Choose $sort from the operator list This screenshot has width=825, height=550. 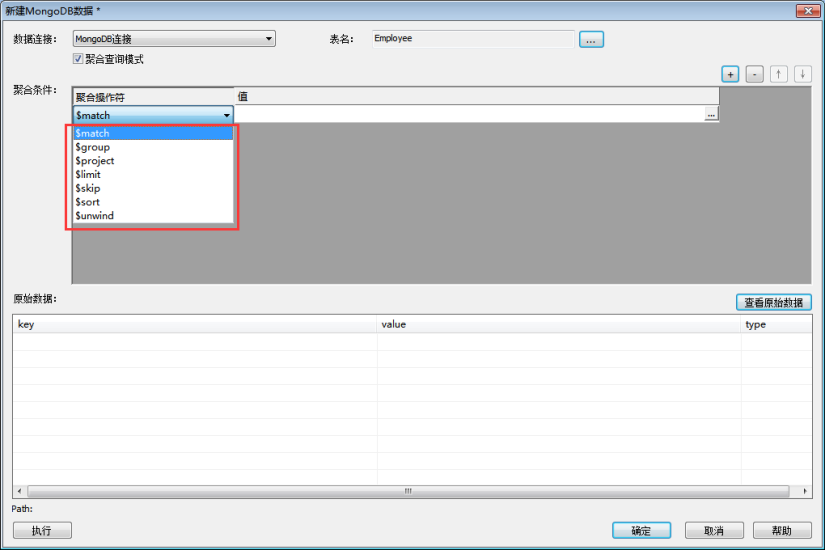pos(88,202)
